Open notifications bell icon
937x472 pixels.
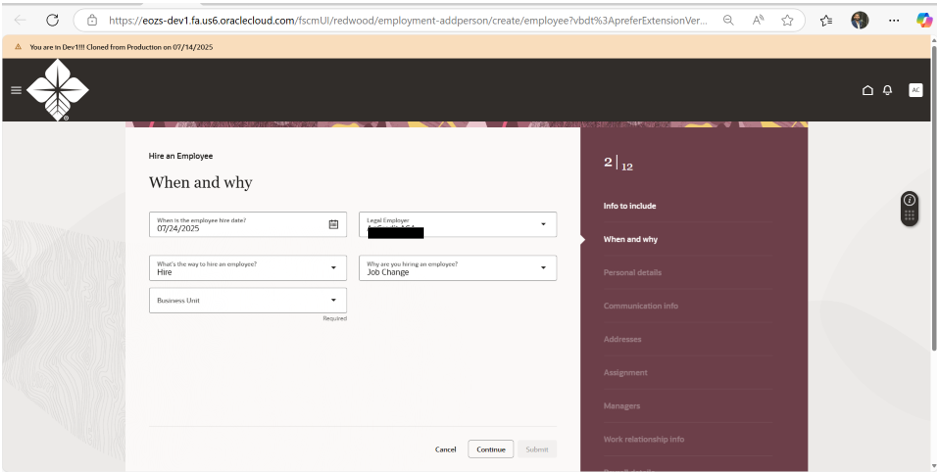click(x=887, y=90)
